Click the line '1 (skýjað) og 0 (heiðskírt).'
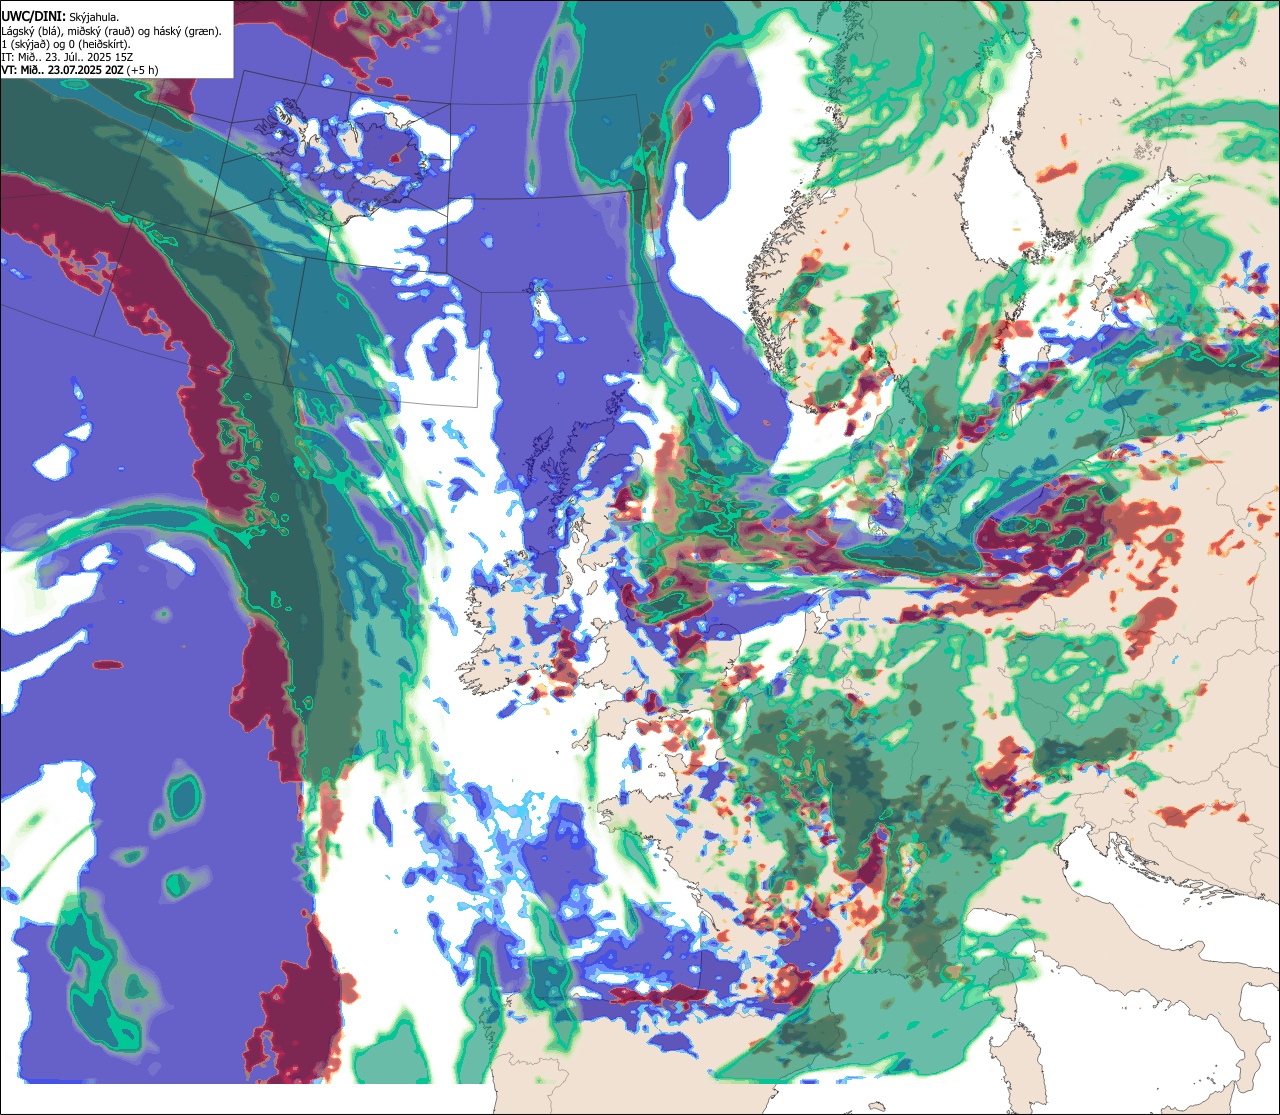The image size is (1280, 1115). point(66,44)
